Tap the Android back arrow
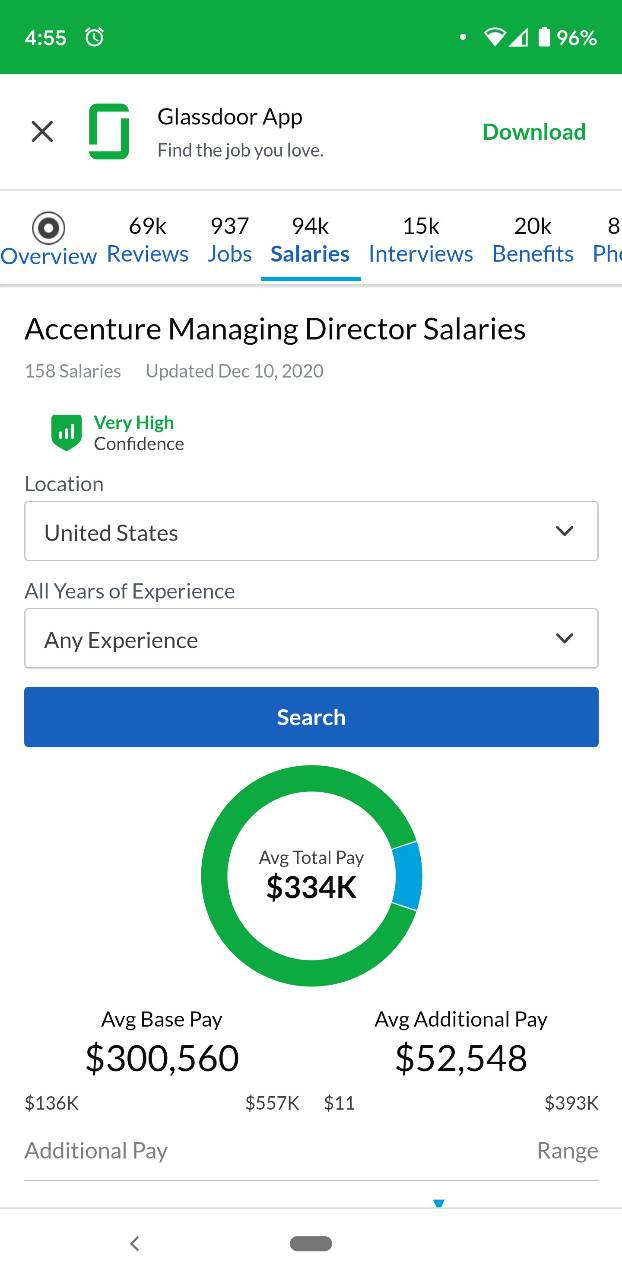 point(134,1243)
